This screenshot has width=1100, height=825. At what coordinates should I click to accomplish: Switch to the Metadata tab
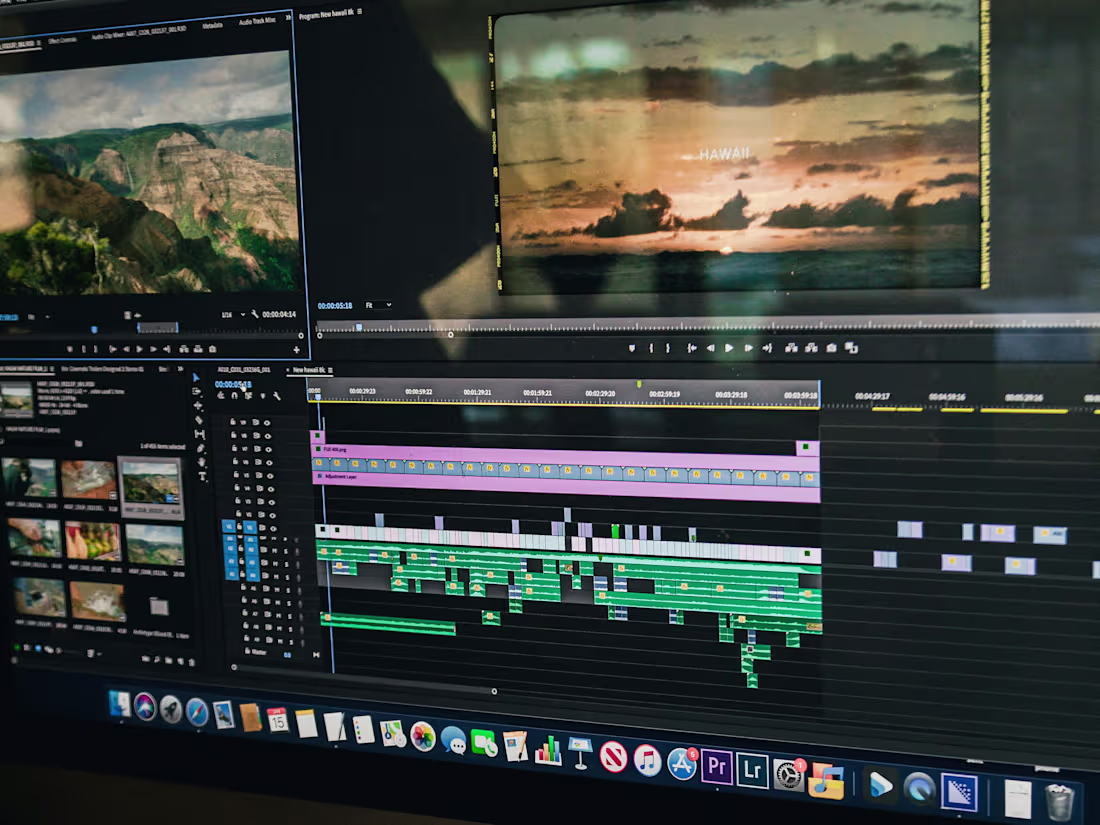pos(212,24)
